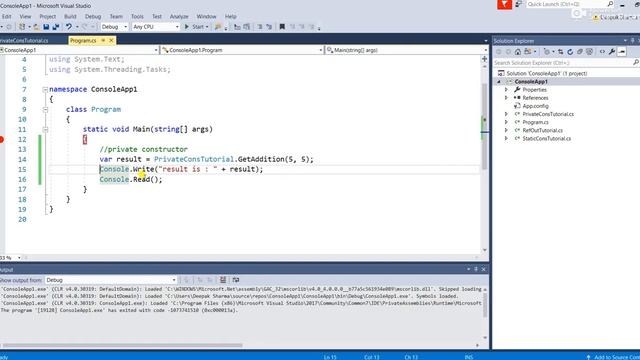Click the breakpoint dot on line 12
640x360 pixels.
pos(2,140)
